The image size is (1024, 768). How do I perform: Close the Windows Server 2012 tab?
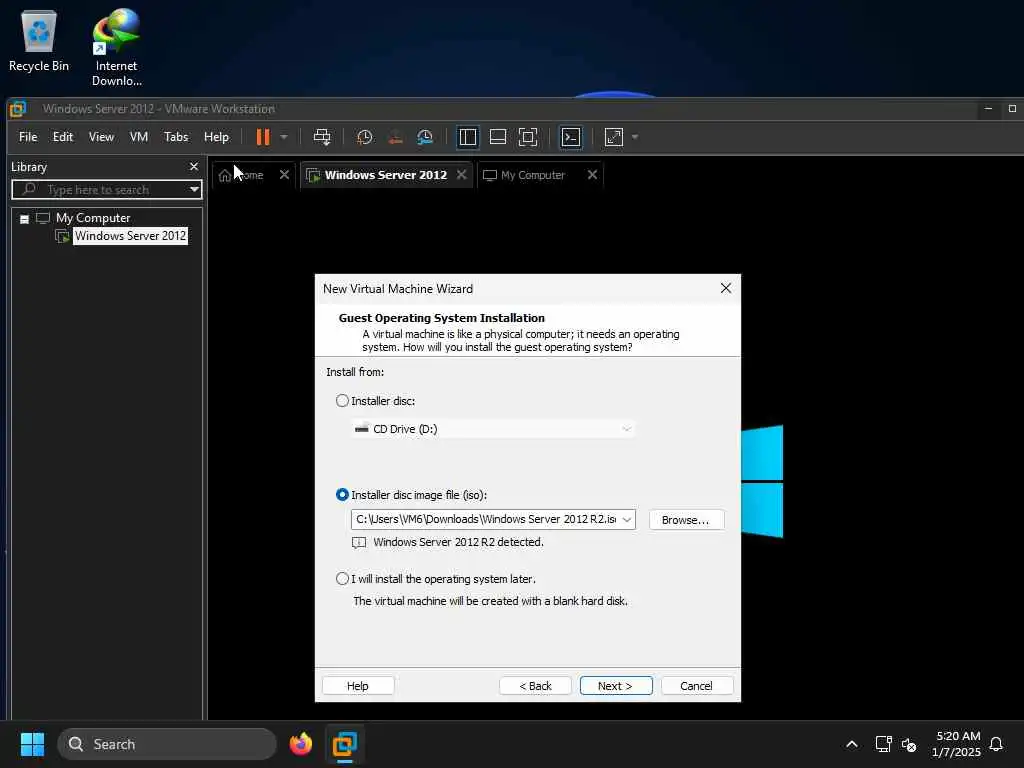coord(462,175)
